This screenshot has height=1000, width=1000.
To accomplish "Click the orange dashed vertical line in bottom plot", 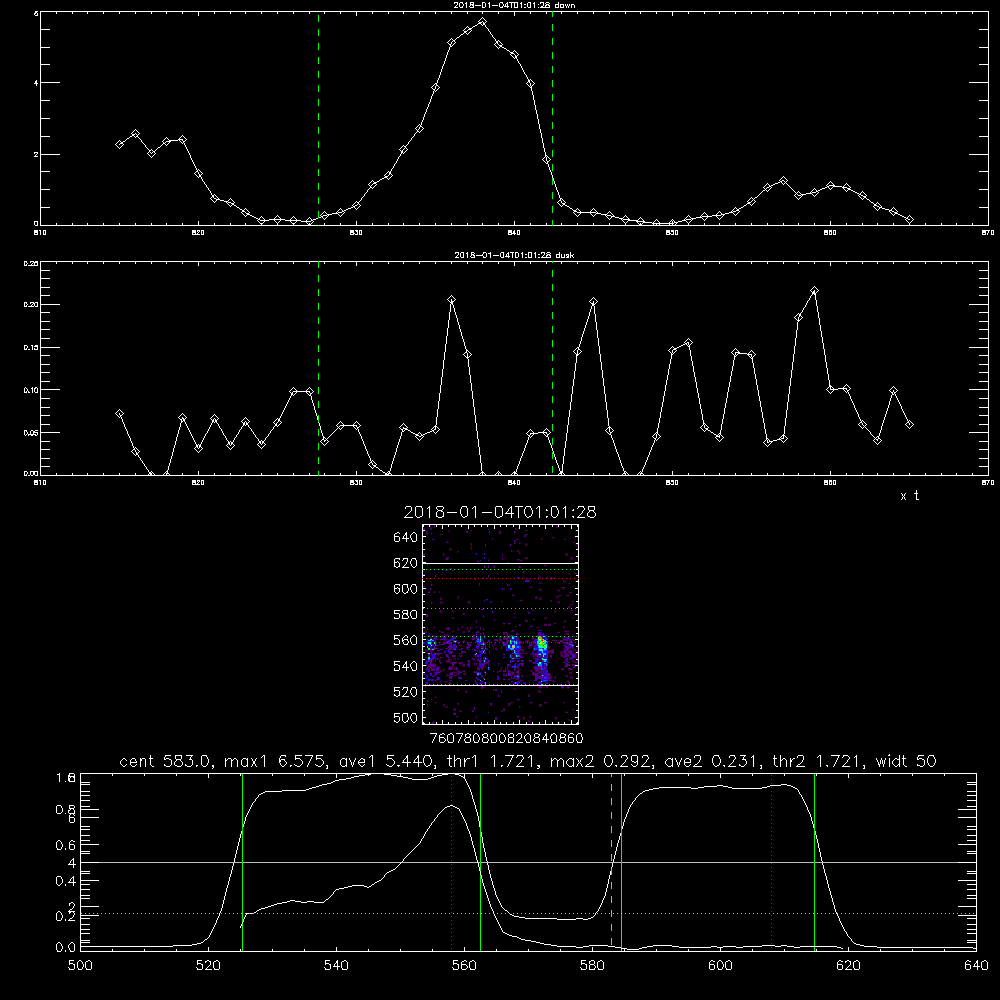I will pos(611,860).
